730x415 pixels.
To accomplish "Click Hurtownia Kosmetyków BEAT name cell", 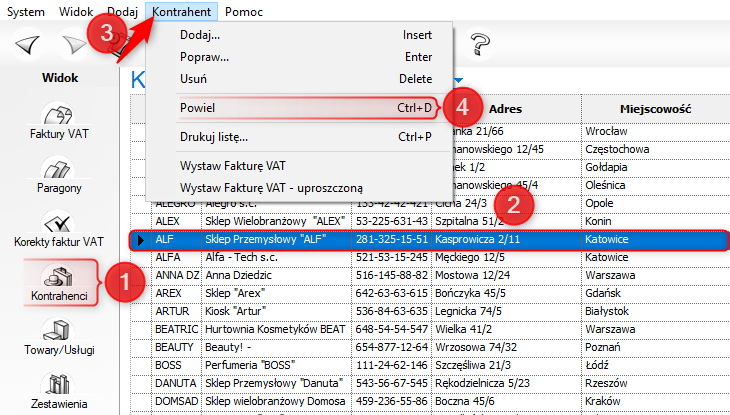I will (x=276, y=329).
